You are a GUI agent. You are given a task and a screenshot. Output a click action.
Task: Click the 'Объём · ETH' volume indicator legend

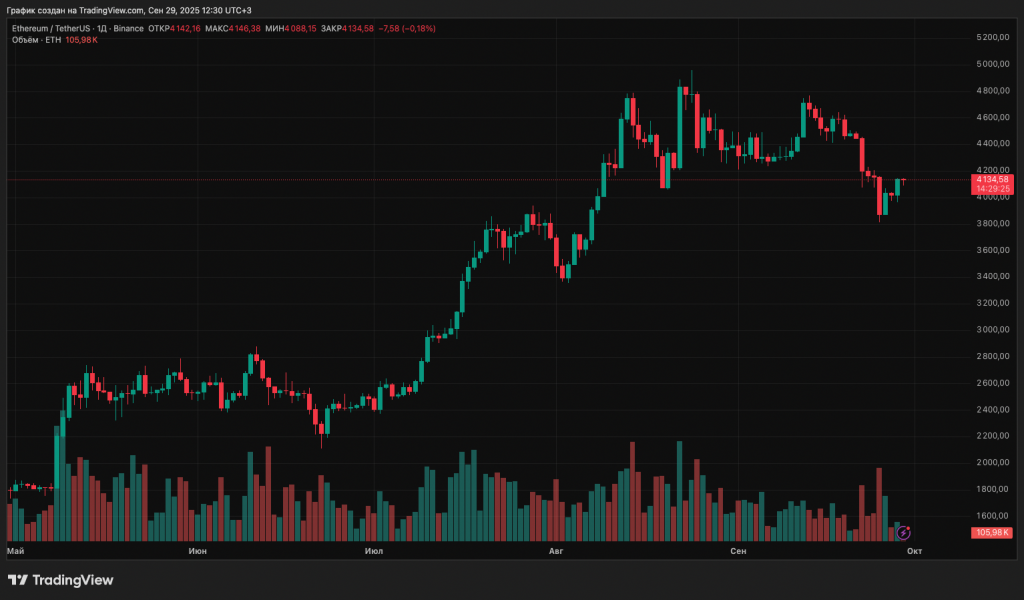click(x=34, y=40)
